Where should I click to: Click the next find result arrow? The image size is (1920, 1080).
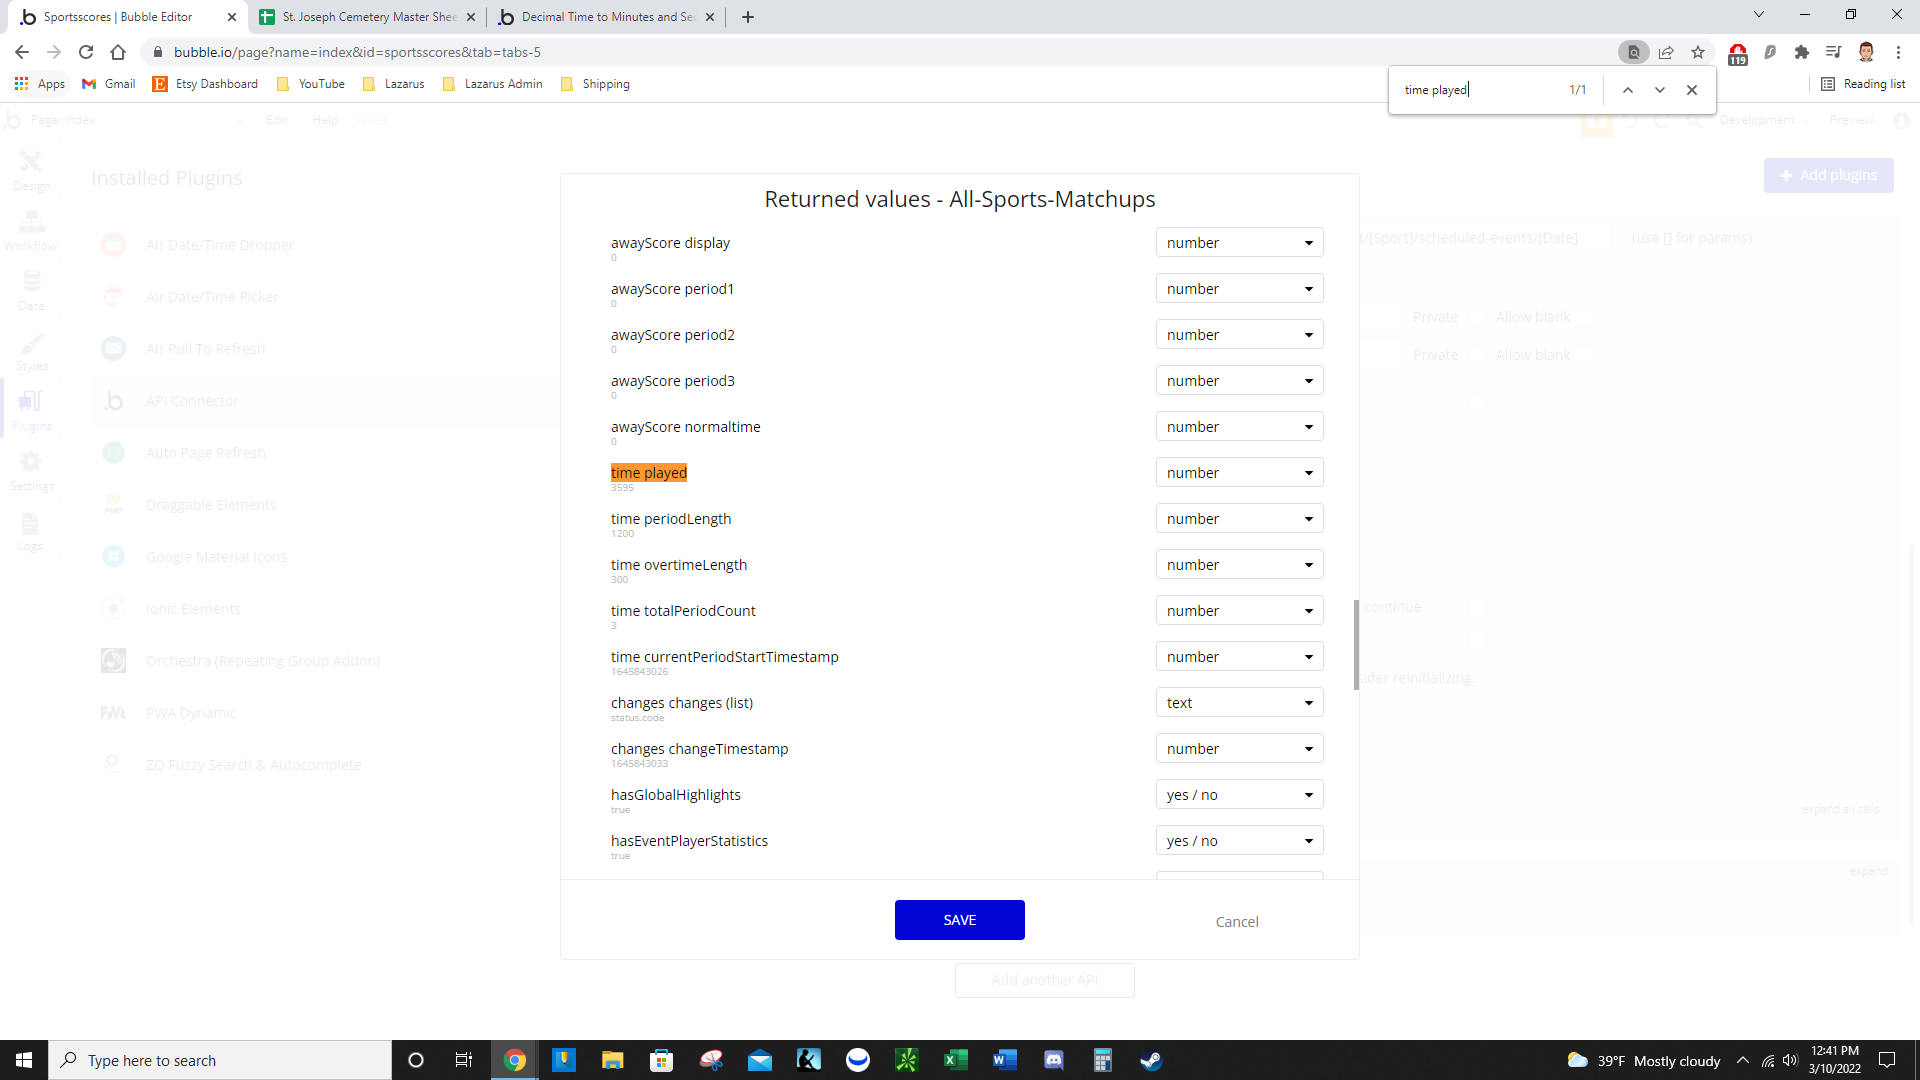pos(1660,90)
